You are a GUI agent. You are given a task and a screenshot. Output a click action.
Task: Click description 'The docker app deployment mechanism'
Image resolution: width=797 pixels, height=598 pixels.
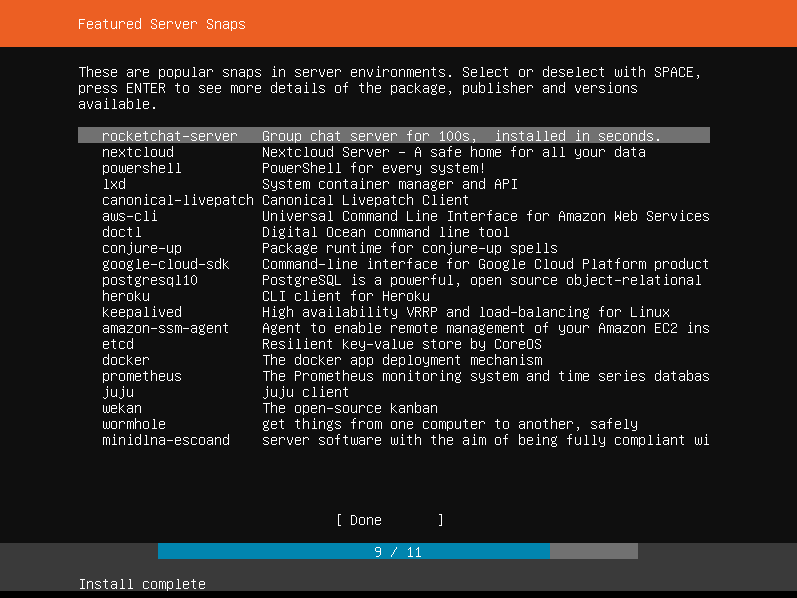(x=402, y=360)
